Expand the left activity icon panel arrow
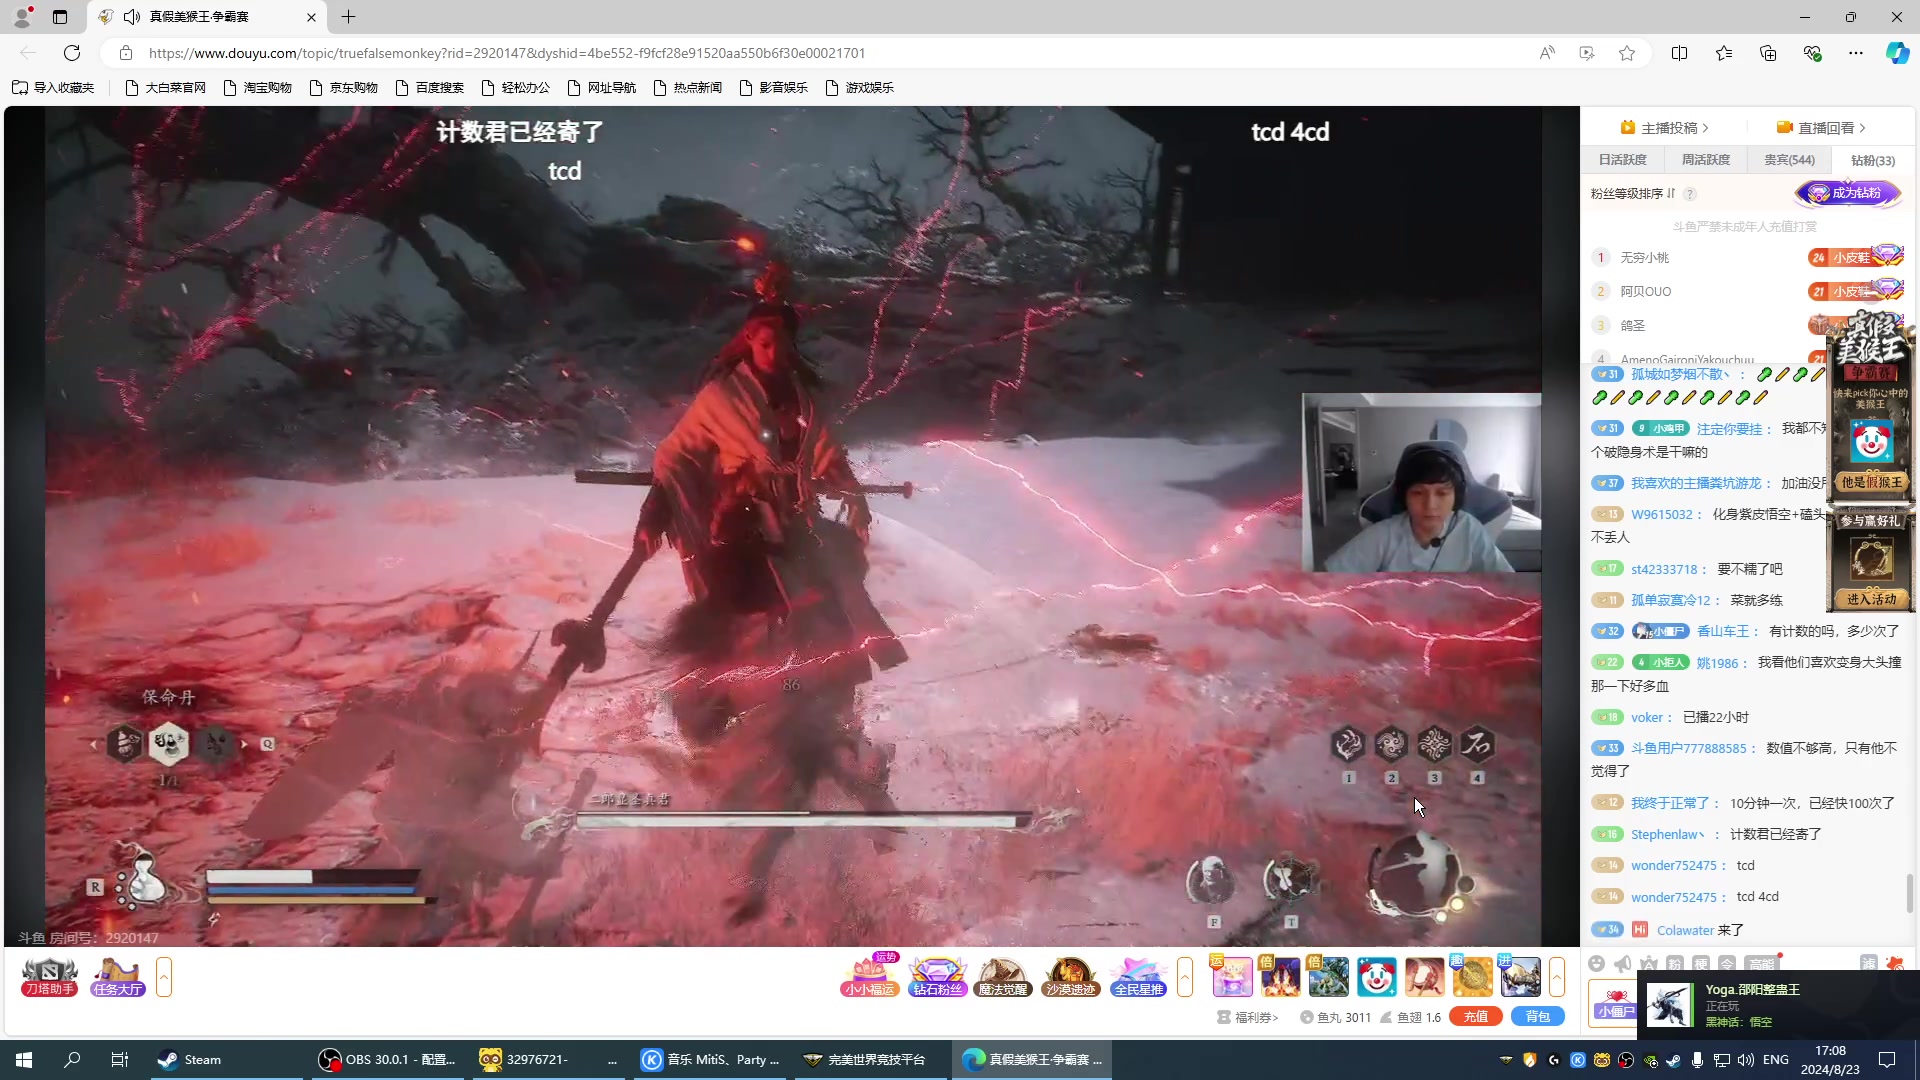The width and height of the screenshot is (1920, 1080). [x=164, y=977]
